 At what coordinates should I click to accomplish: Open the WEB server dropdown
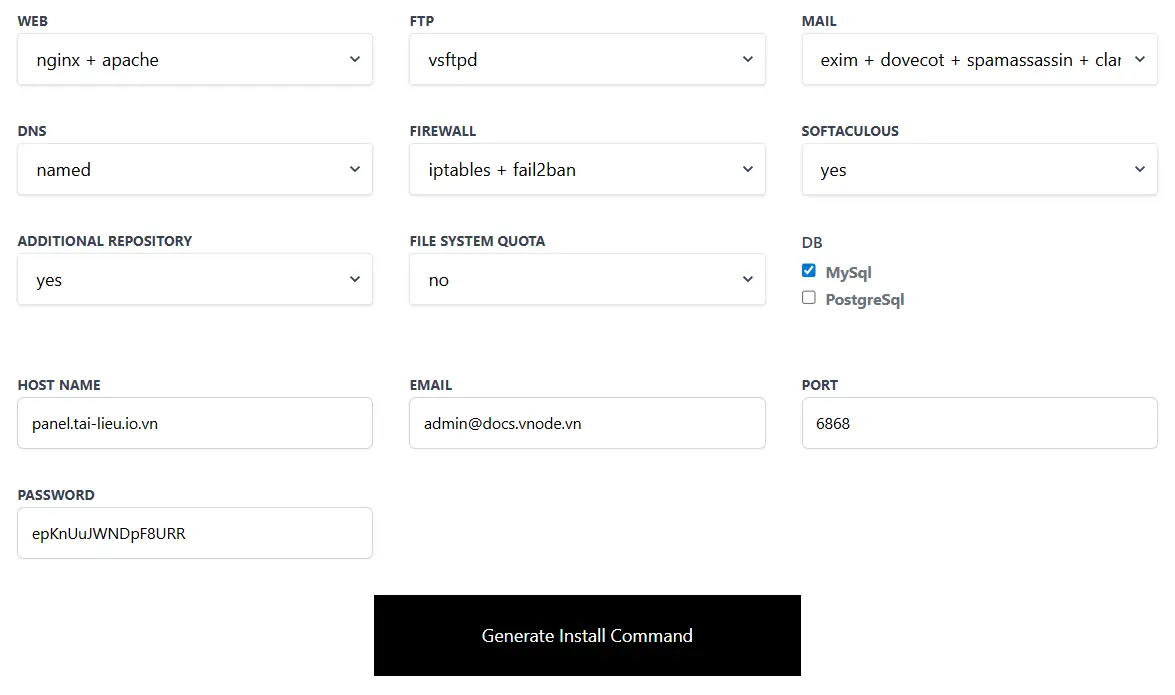click(195, 60)
